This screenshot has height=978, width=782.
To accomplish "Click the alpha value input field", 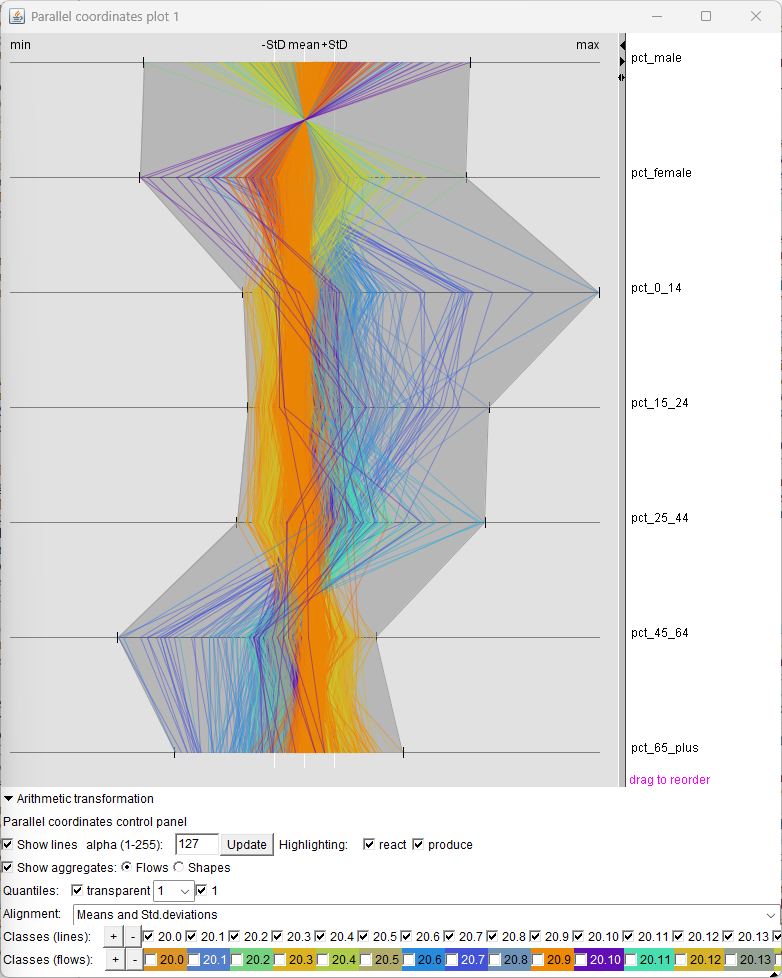I will tap(197, 845).
